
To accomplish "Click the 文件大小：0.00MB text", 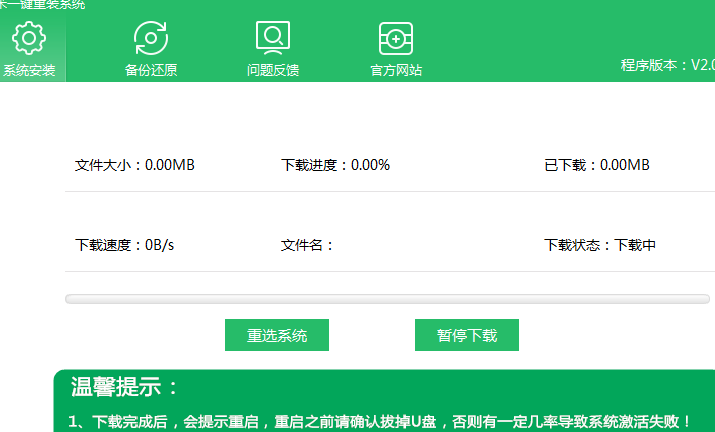I will coord(135,165).
